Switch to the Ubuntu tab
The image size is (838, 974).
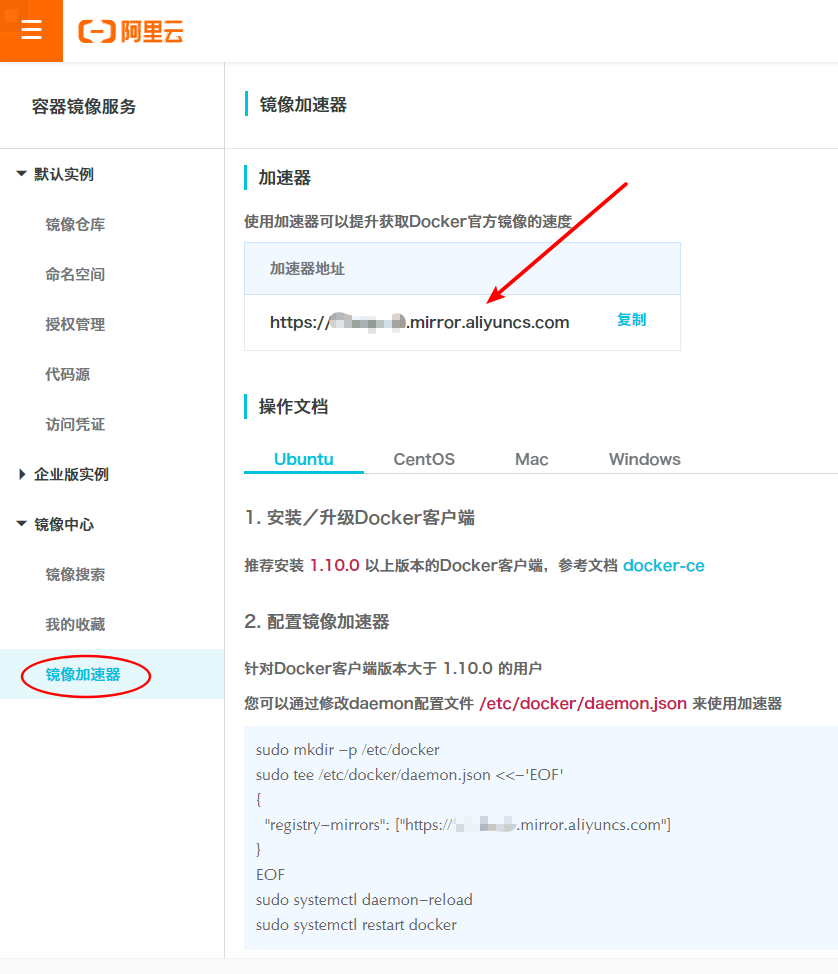pyautogui.click(x=304, y=459)
